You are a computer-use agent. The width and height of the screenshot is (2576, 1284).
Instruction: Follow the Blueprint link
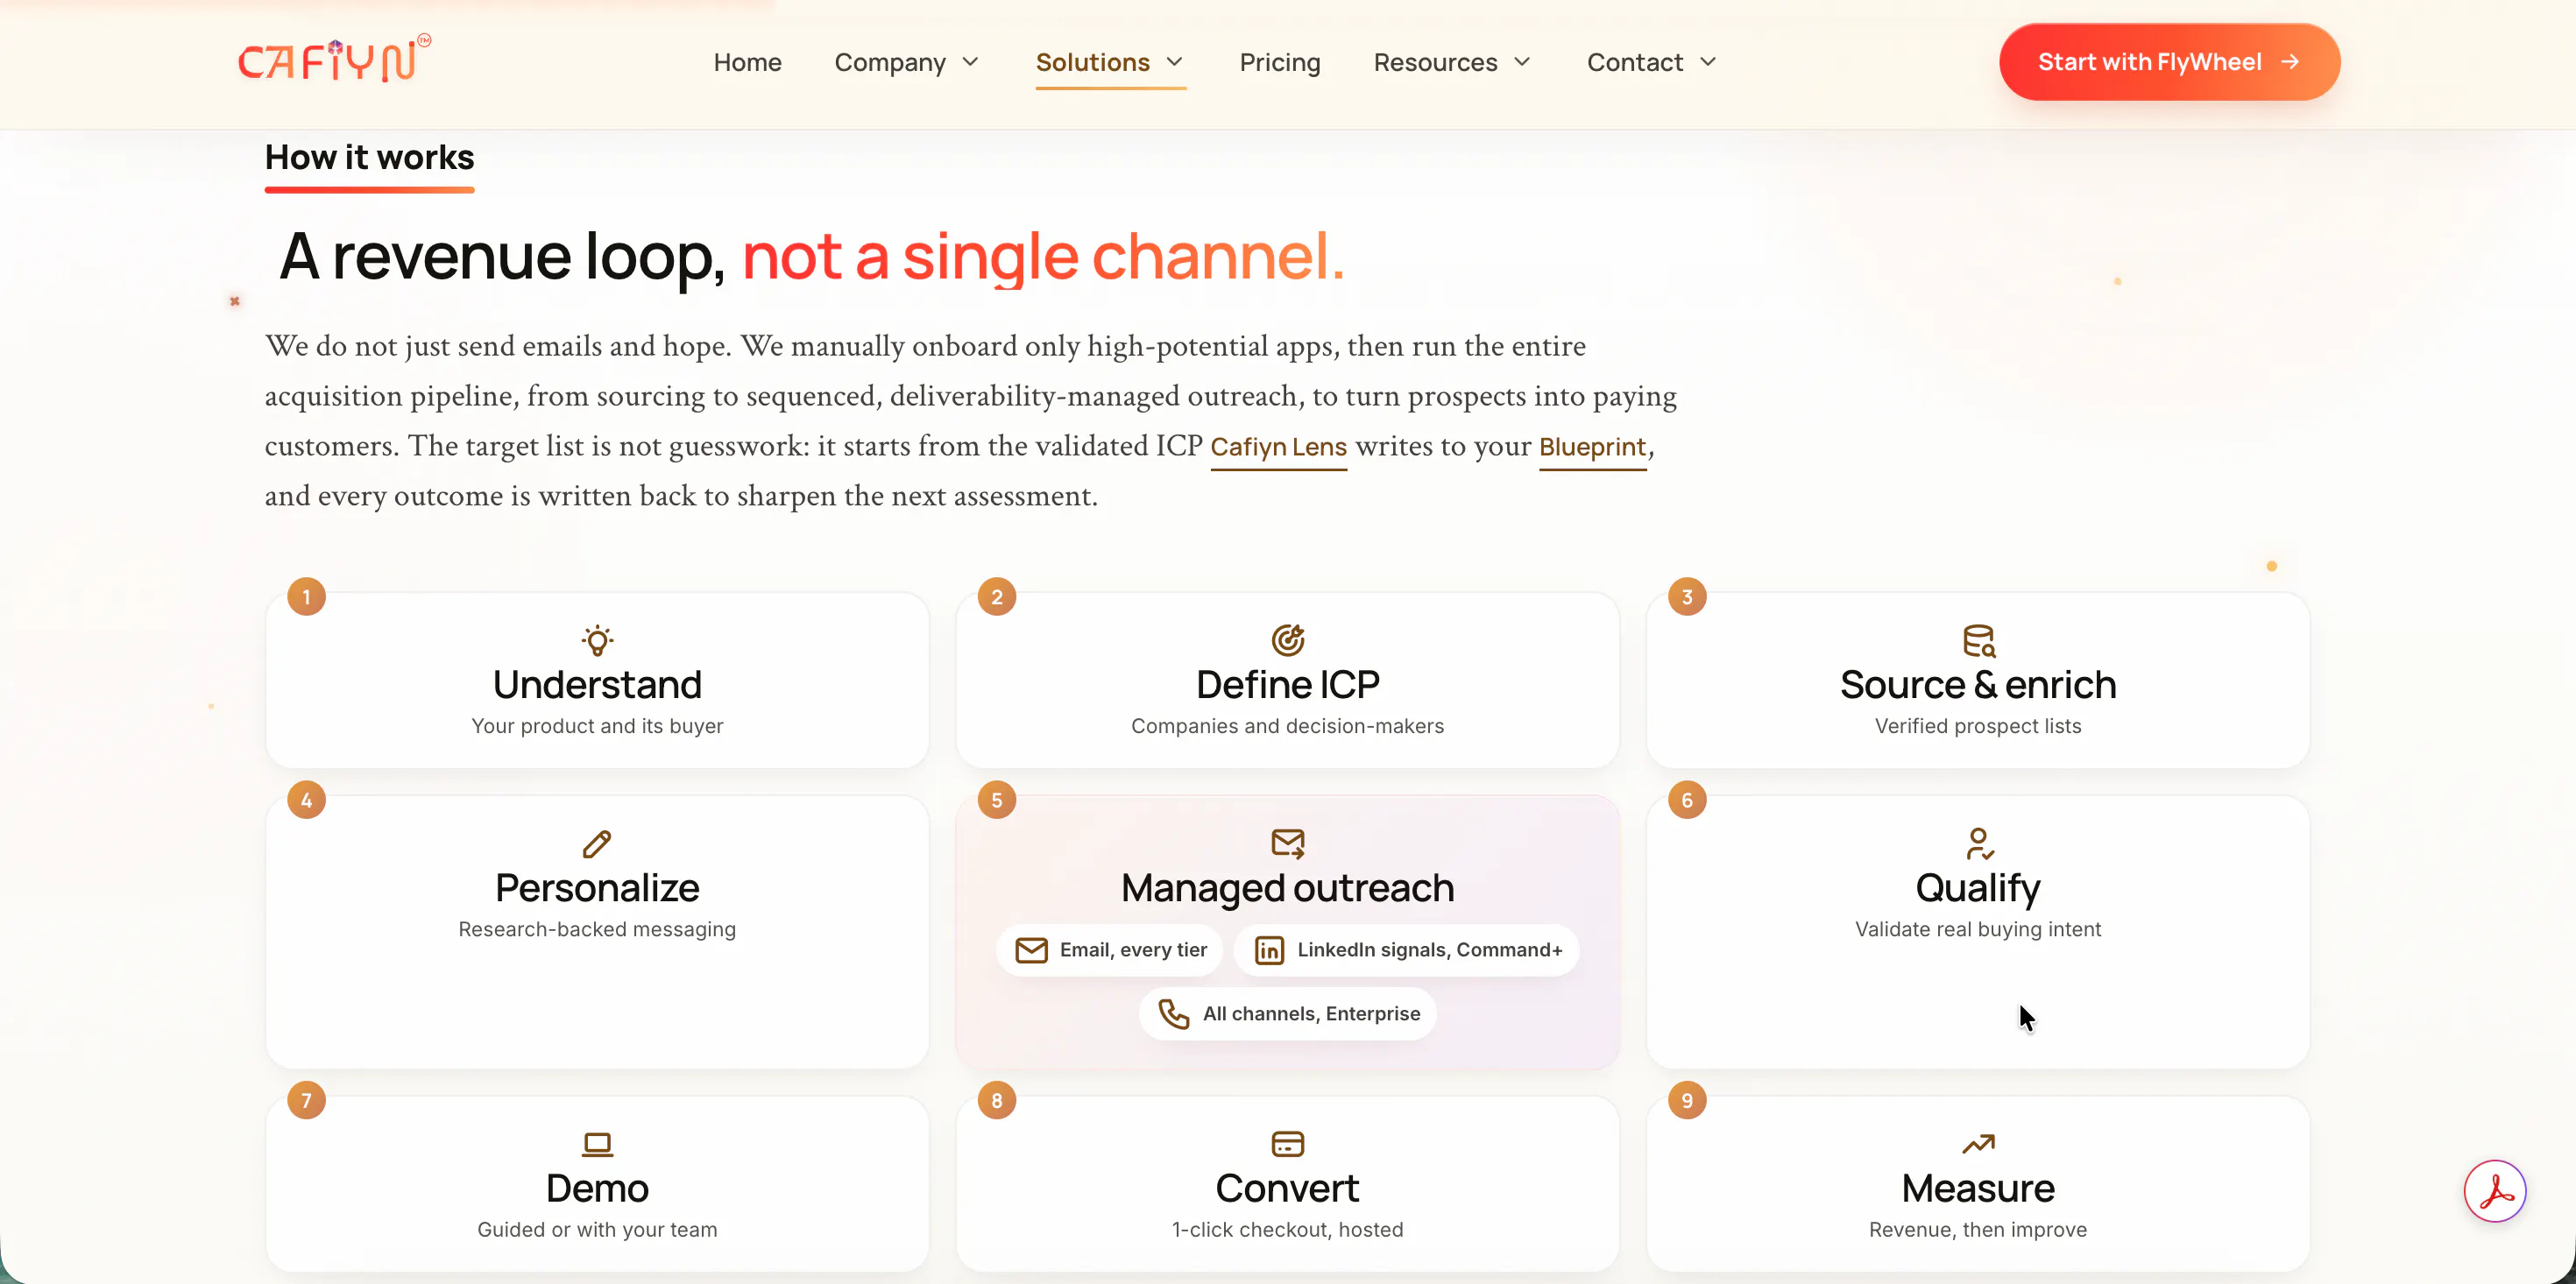[1592, 447]
